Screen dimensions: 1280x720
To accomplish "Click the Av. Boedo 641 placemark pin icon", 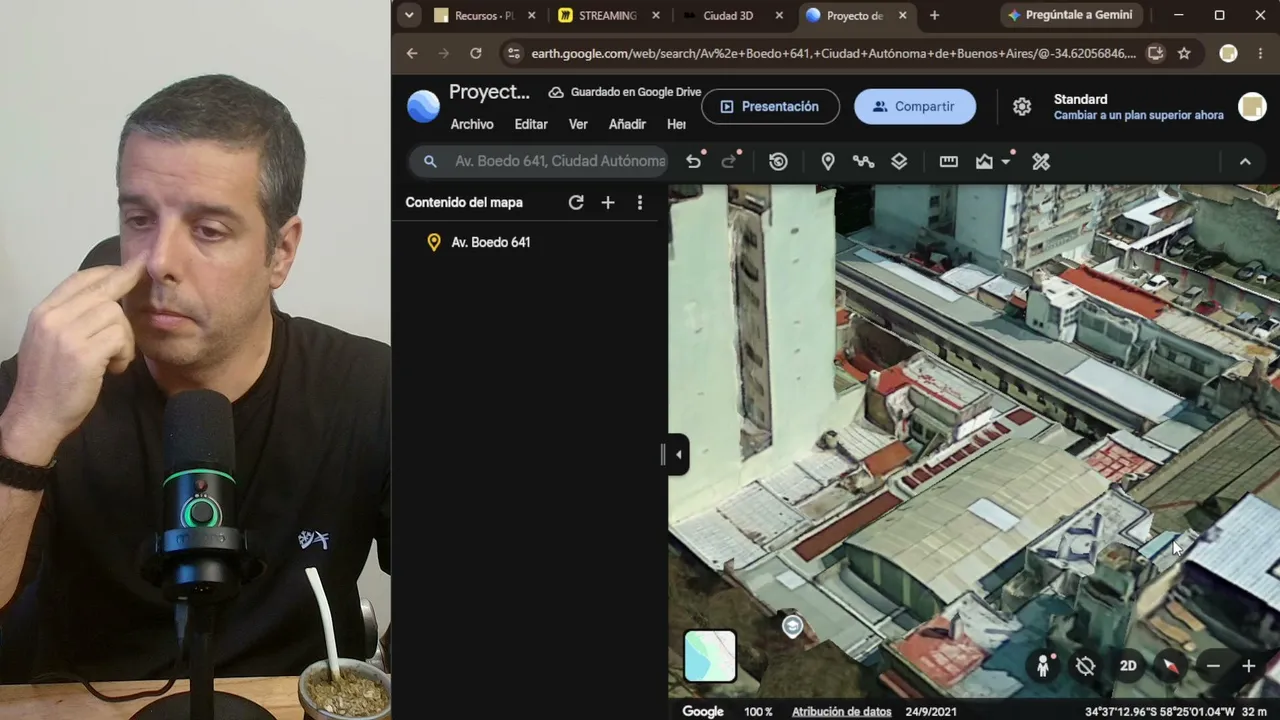I will coord(434,242).
